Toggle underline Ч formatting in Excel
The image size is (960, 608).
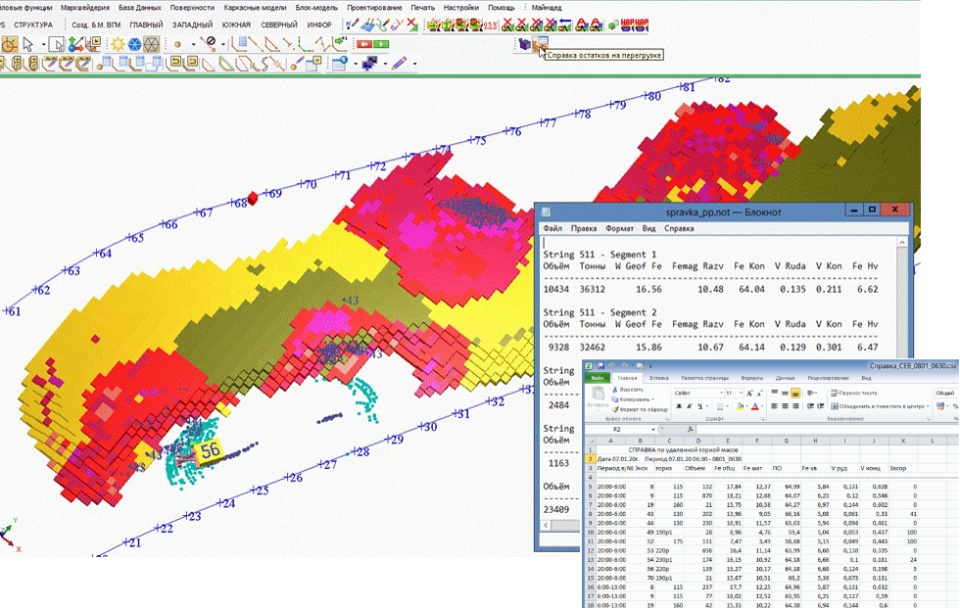pos(701,407)
